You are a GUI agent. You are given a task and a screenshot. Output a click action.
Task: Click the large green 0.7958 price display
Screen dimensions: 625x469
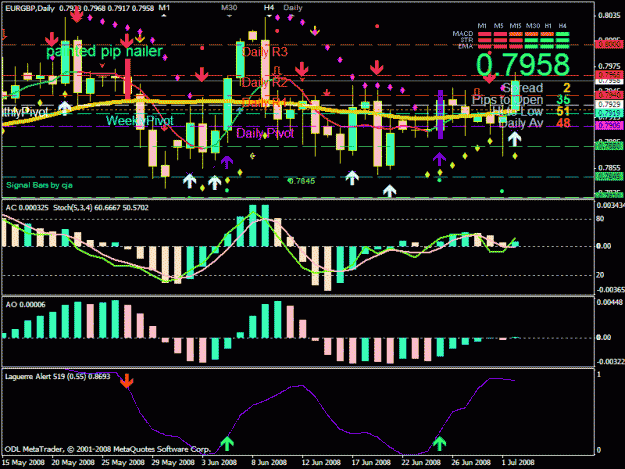523,65
